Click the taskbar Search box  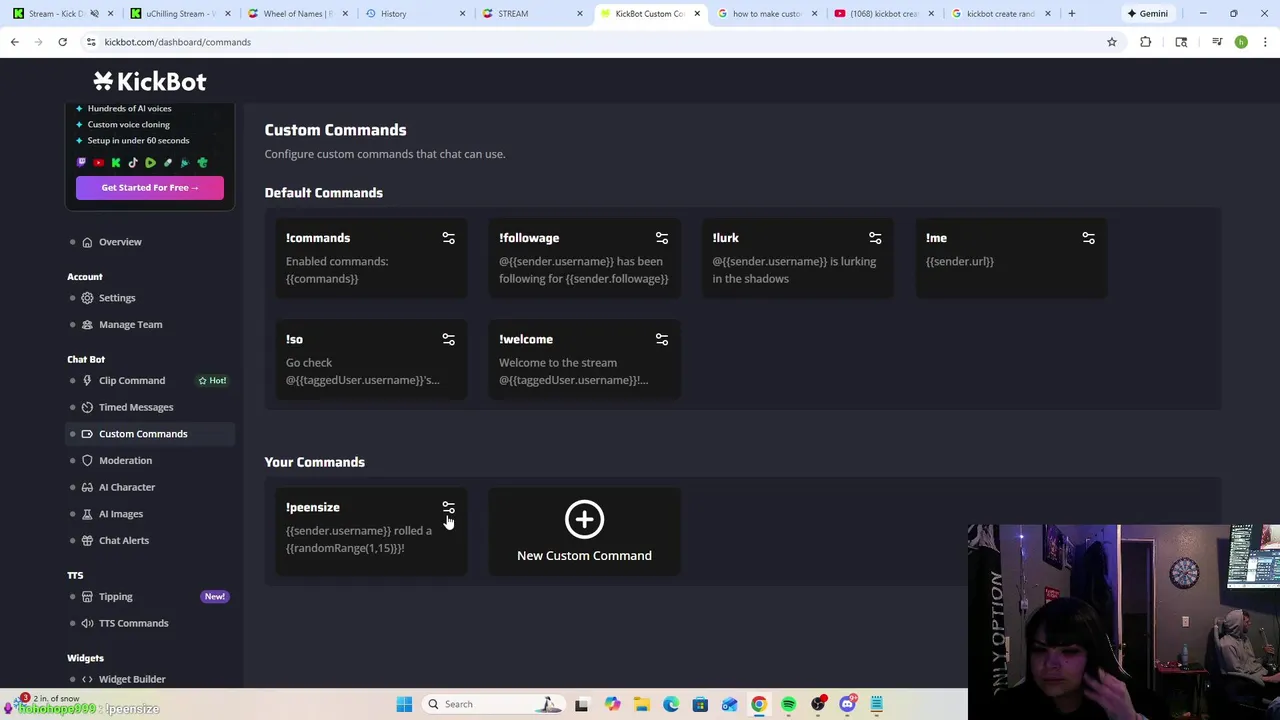[x=492, y=704]
